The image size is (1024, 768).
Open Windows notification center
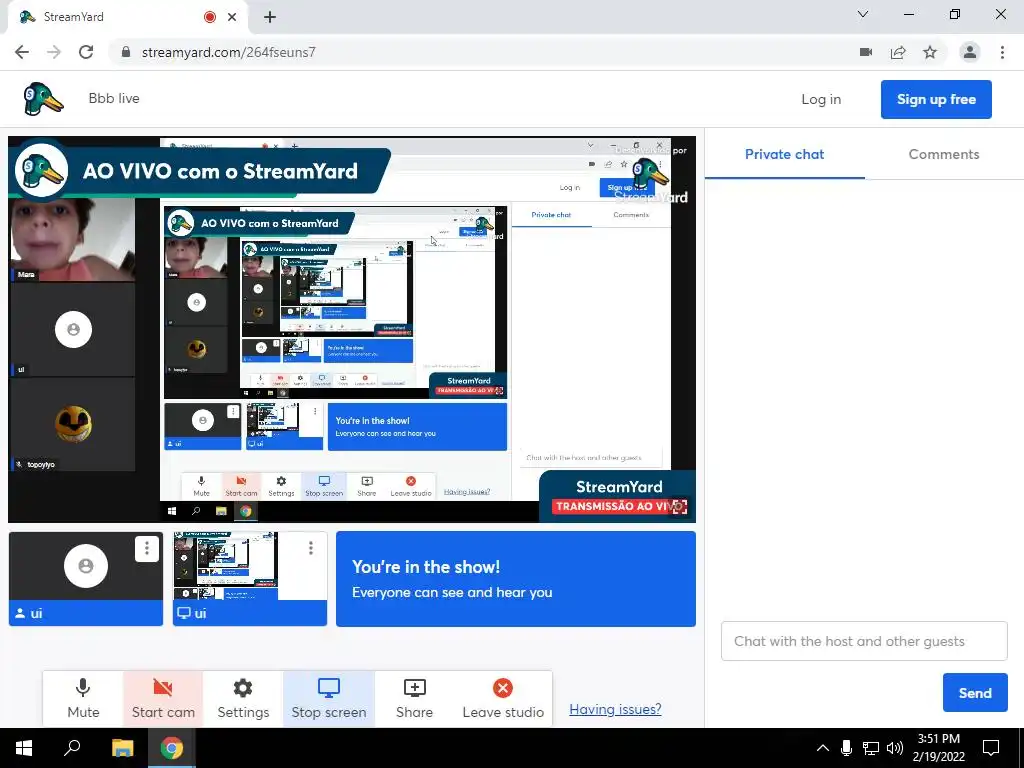[x=991, y=748]
